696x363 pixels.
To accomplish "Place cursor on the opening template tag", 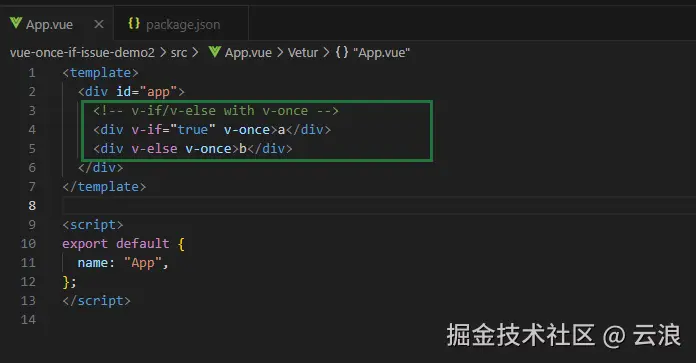I will (100, 72).
